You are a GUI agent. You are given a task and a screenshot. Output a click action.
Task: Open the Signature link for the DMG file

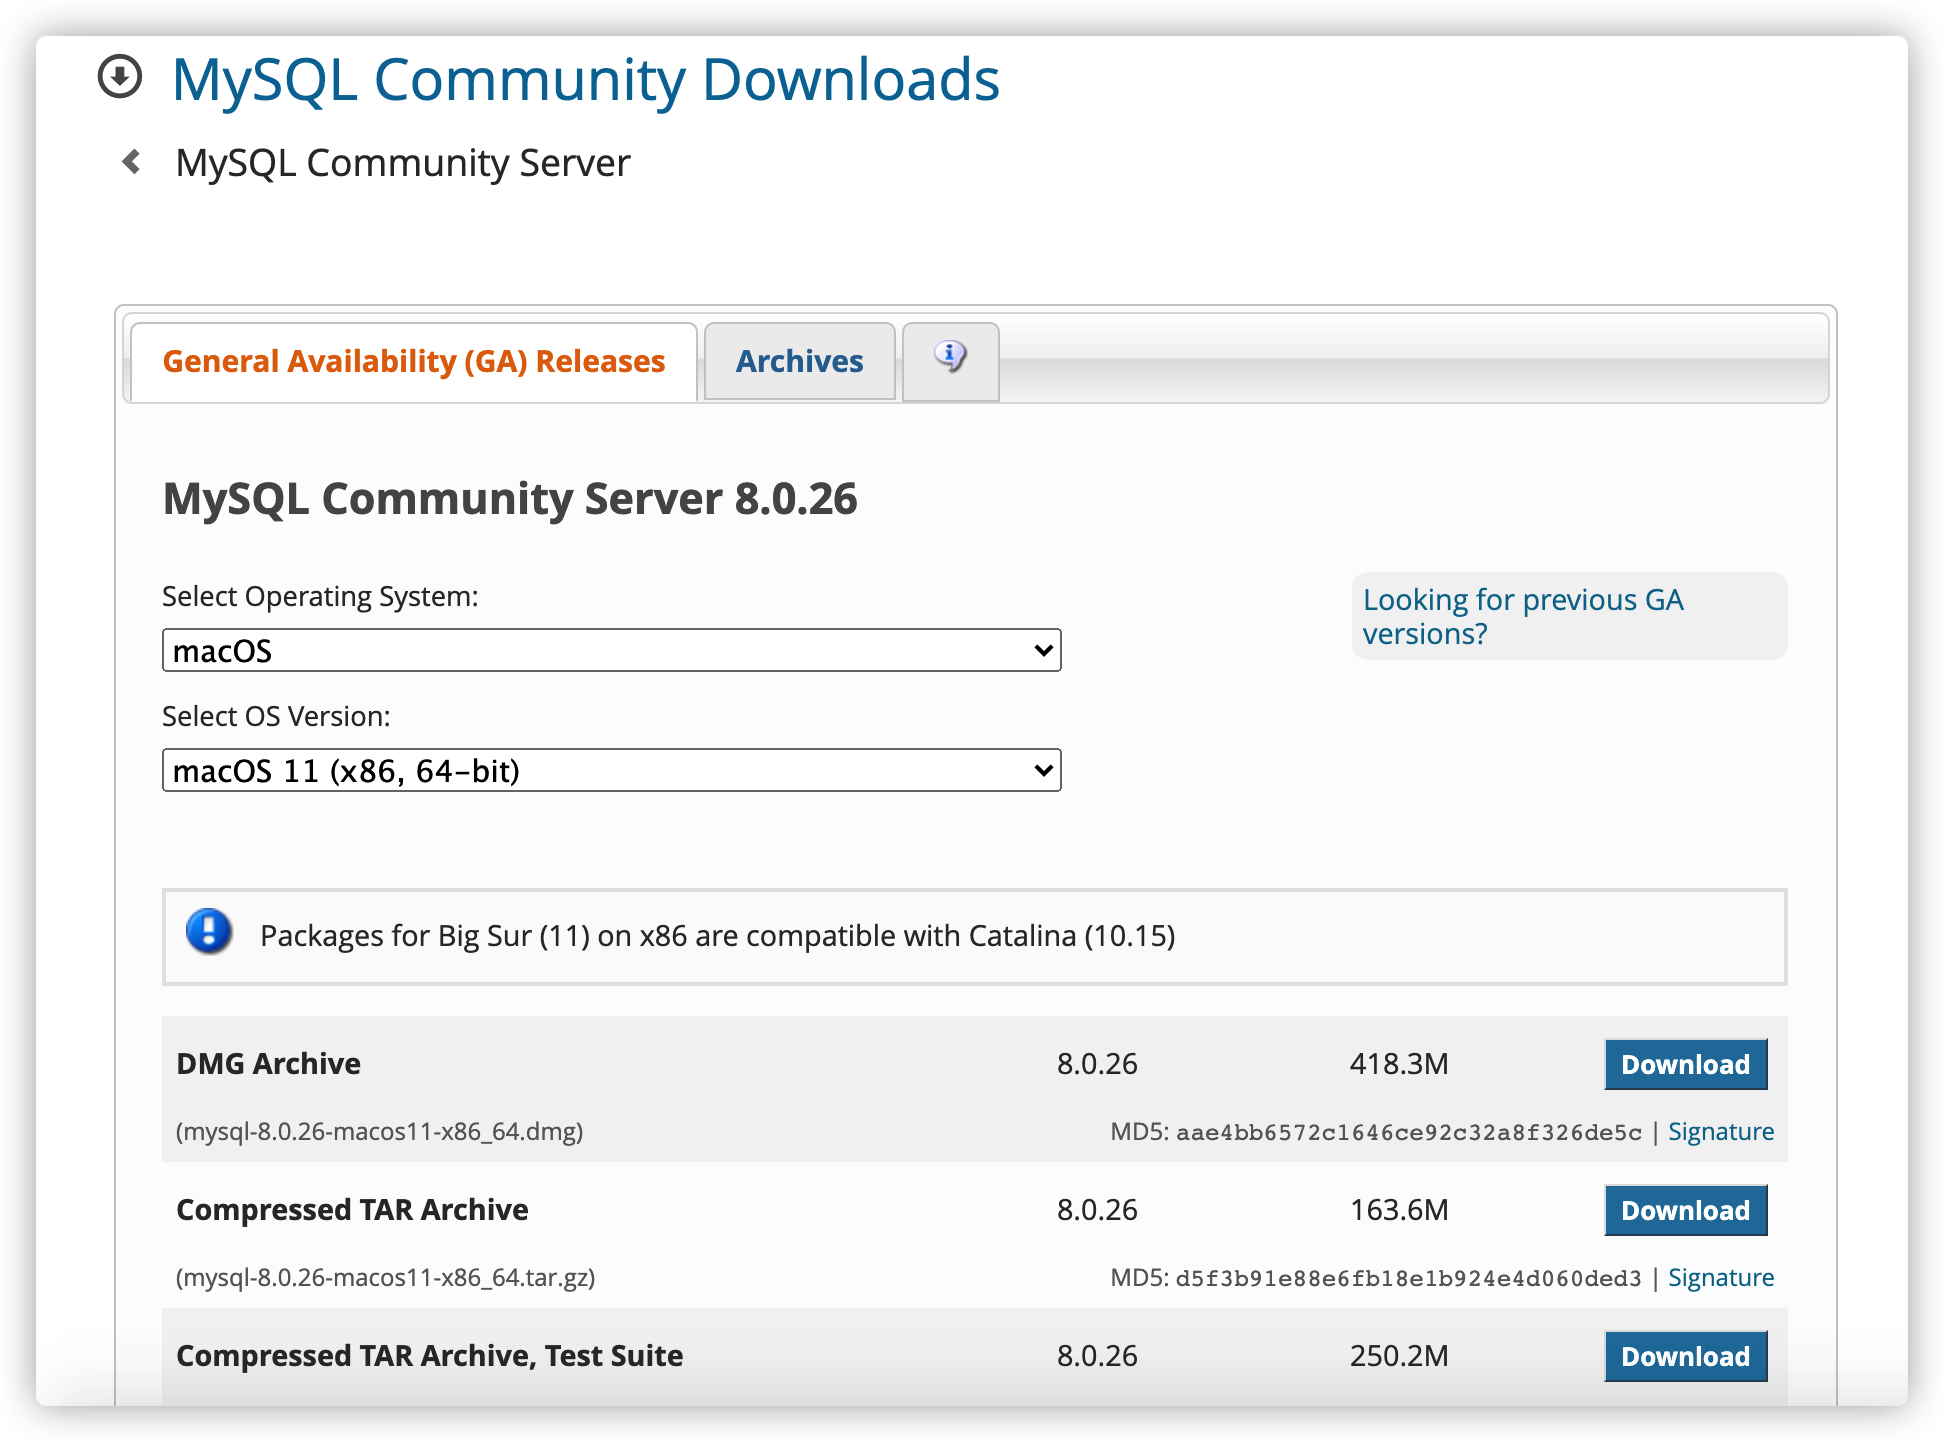click(x=1720, y=1131)
